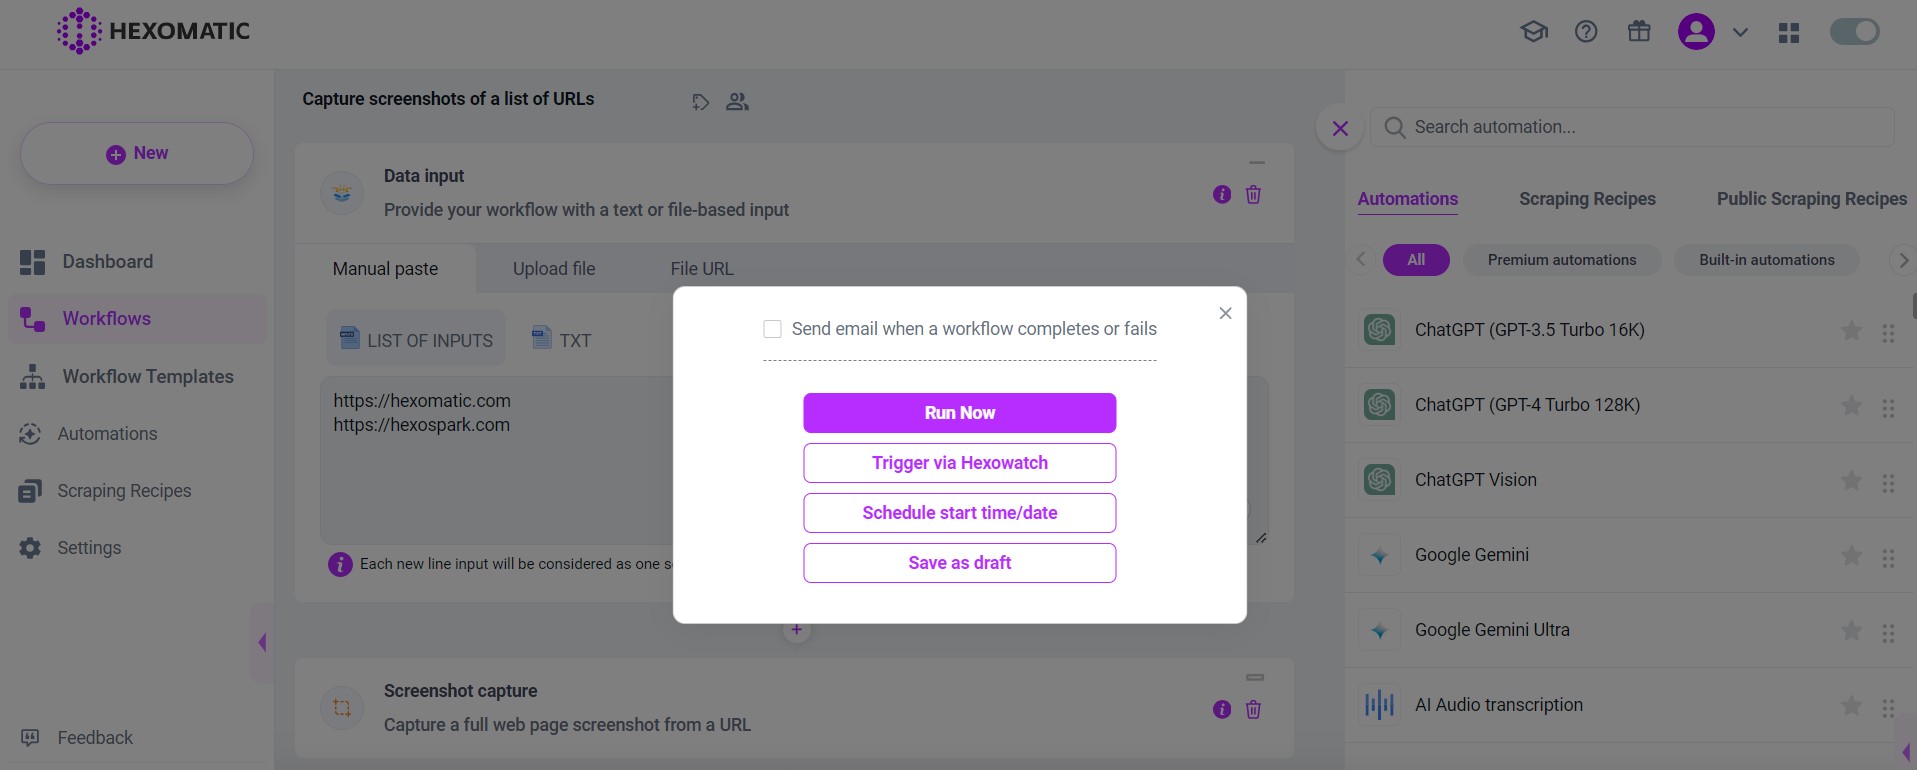Open the Scraping Recipes tab
1917x770 pixels.
tap(1586, 199)
